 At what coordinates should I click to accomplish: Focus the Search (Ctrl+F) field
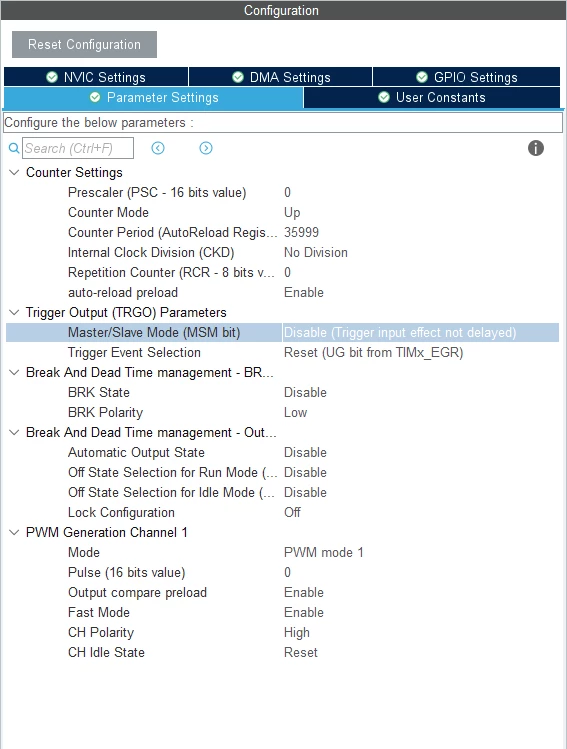pyautogui.click(x=78, y=148)
